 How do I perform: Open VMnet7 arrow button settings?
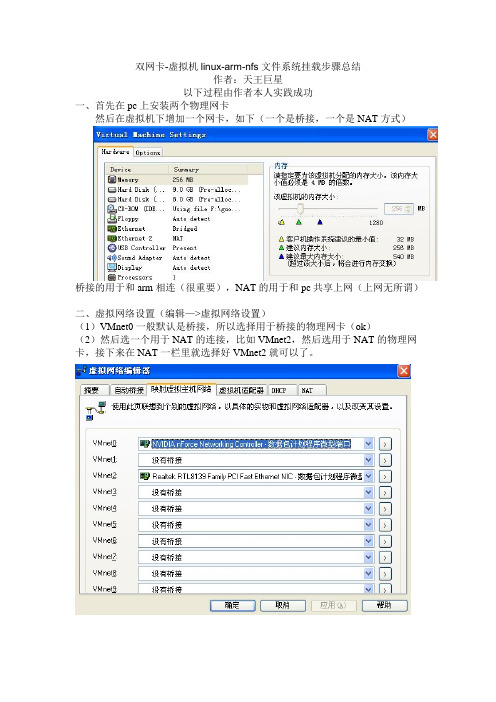(385, 557)
